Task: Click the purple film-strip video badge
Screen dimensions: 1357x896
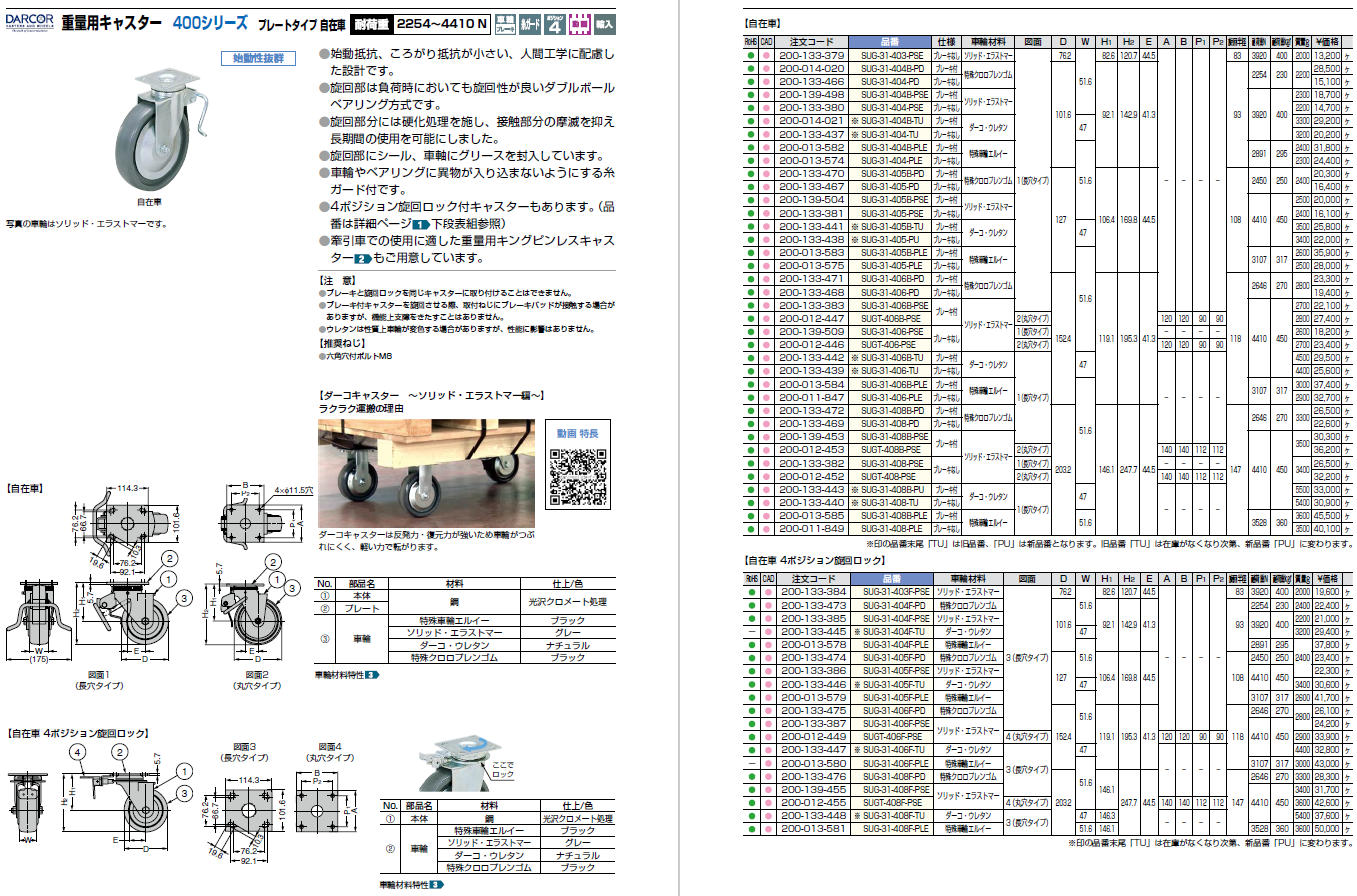Action: tap(581, 22)
